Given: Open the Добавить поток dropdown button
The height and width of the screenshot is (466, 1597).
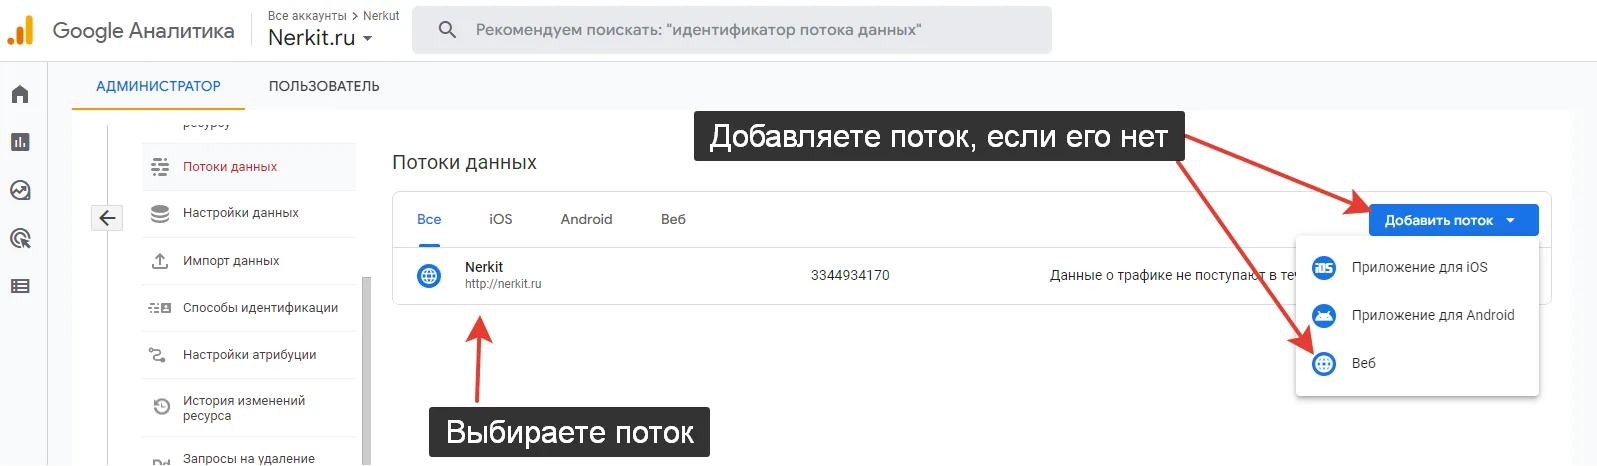Looking at the screenshot, I should (x=1453, y=220).
